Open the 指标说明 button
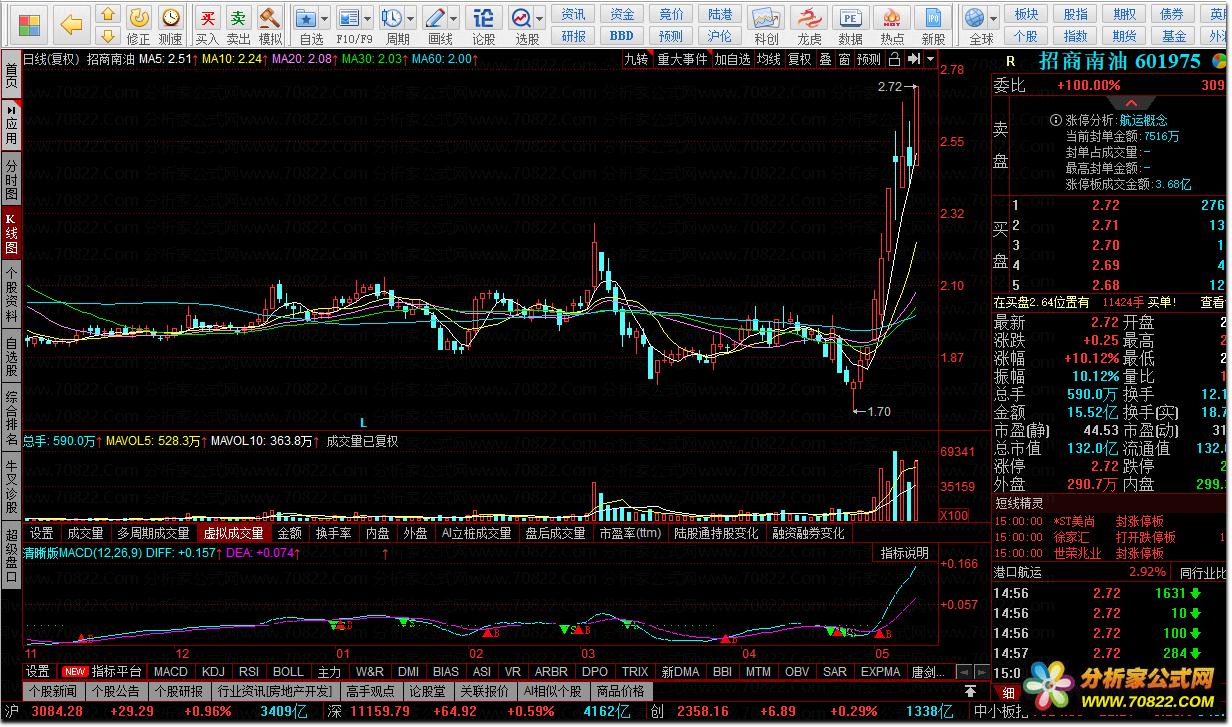Viewport: 1232px width, 727px height. [904, 553]
